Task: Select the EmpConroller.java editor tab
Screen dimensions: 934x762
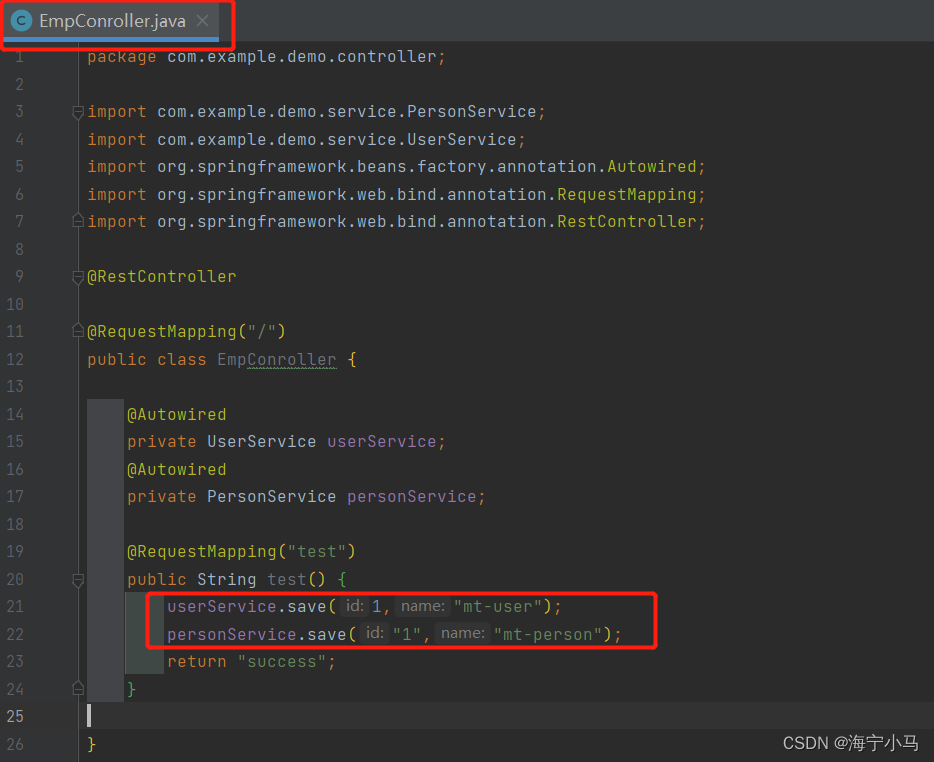Action: pyautogui.click(x=111, y=21)
